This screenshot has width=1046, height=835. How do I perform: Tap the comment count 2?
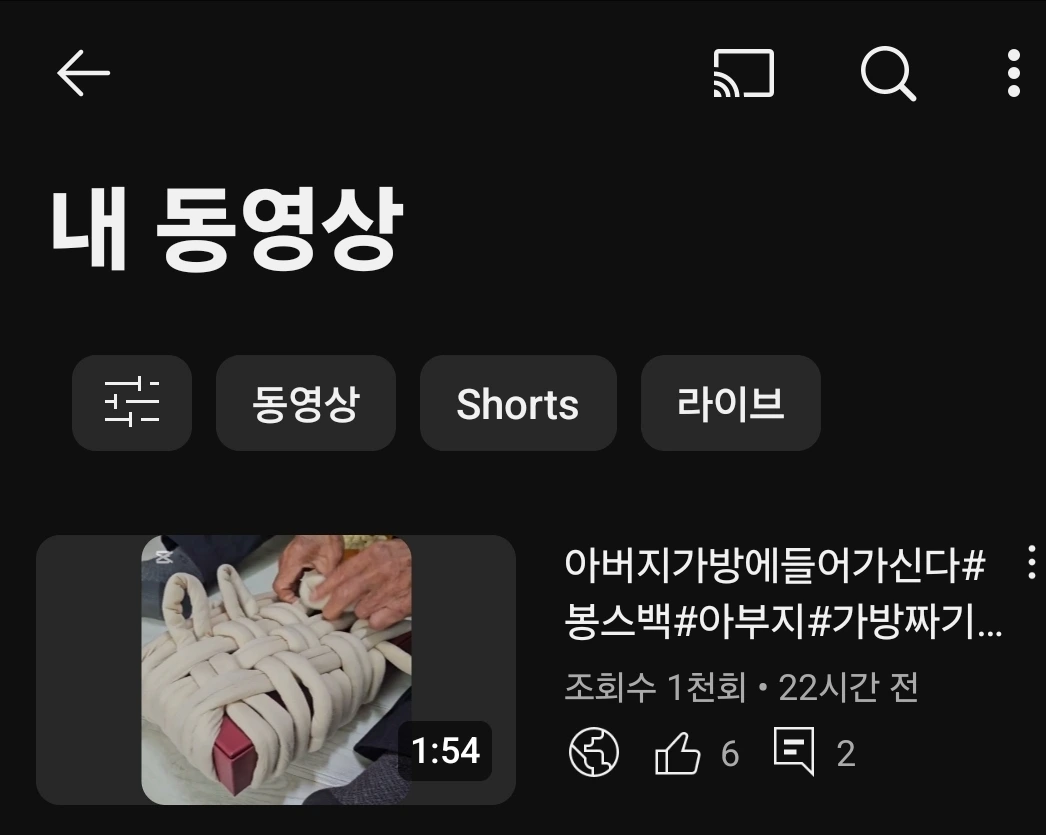[x=846, y=754]
